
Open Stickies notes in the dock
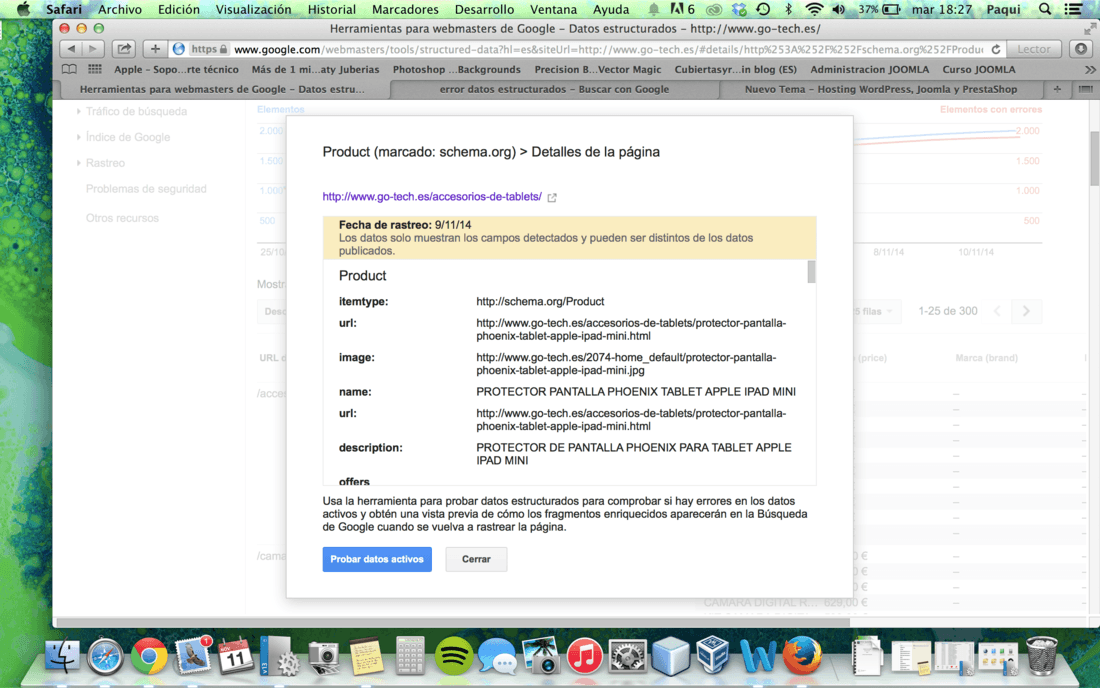pos(366,656)
